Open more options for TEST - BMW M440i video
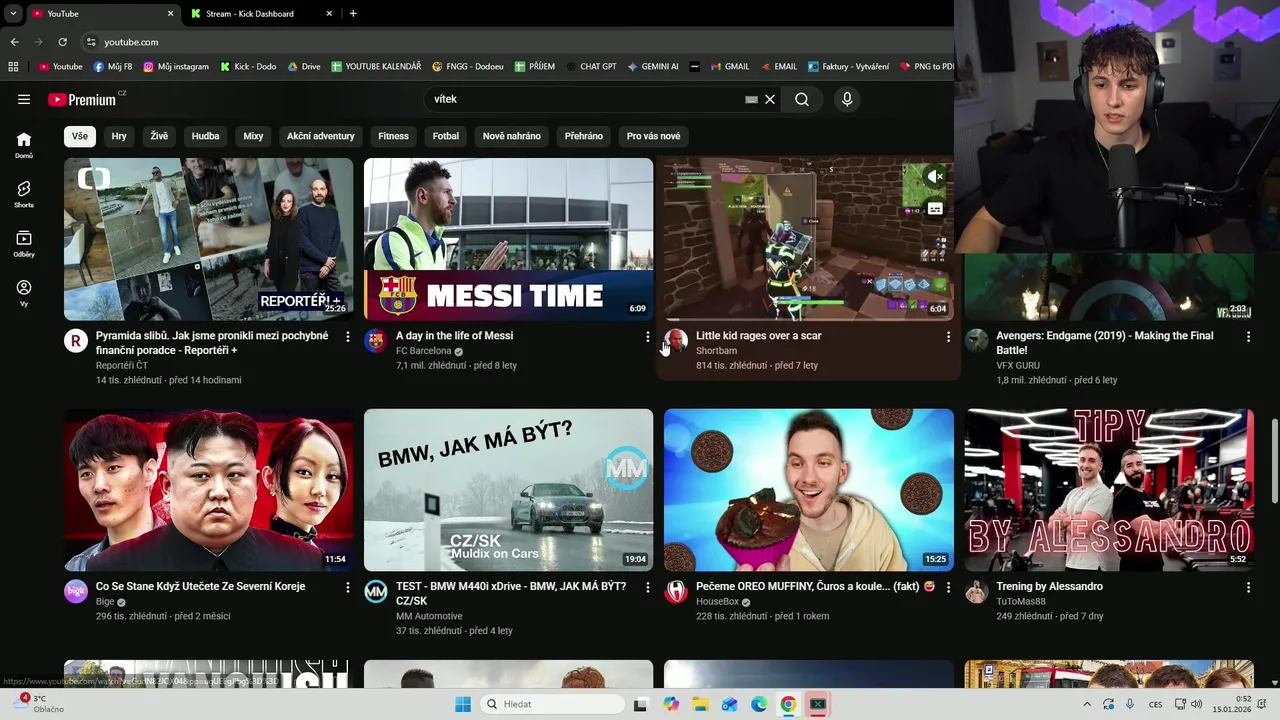The height and width of the screenshot is (720, 1280). pos(647,587)
